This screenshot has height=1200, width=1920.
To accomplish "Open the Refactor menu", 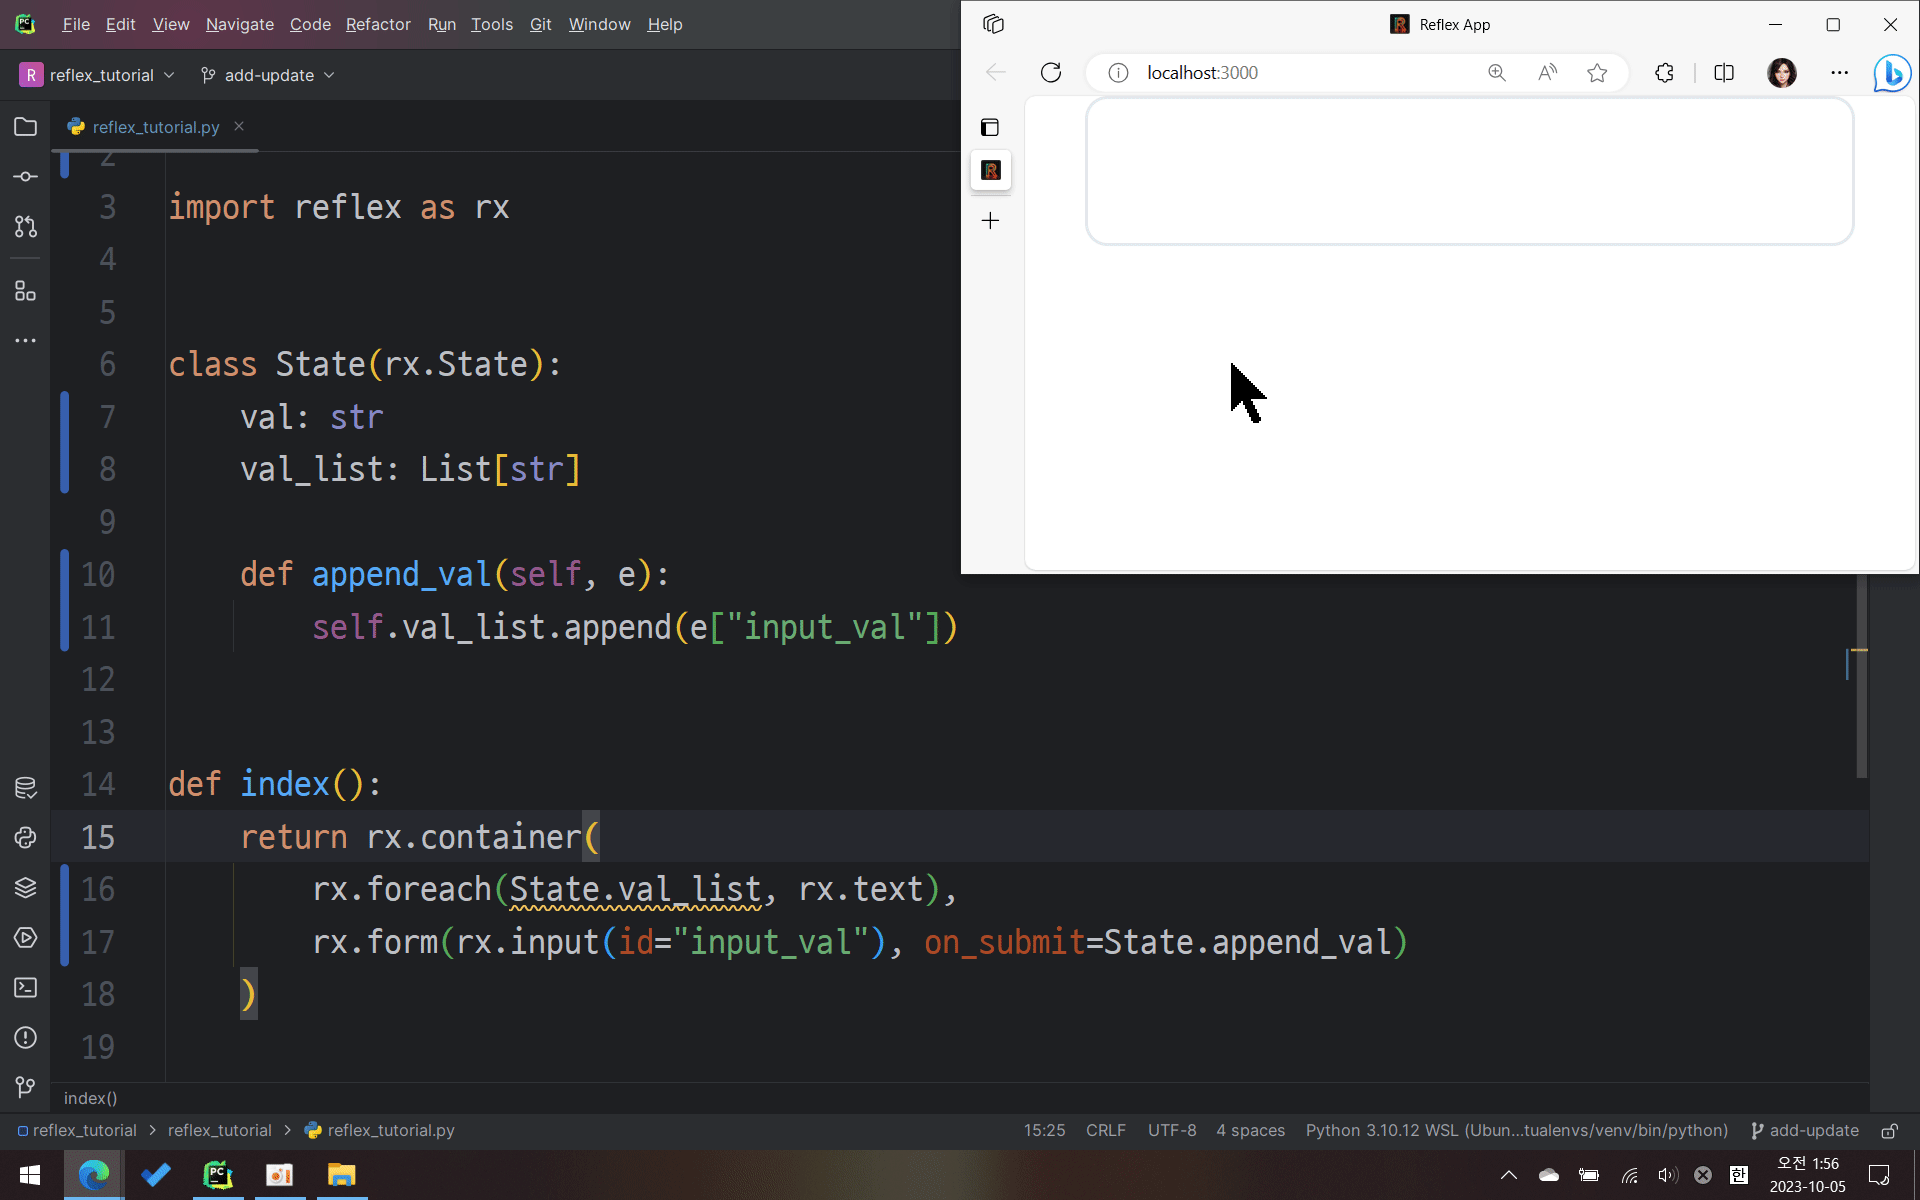I will tap(377, 24).
